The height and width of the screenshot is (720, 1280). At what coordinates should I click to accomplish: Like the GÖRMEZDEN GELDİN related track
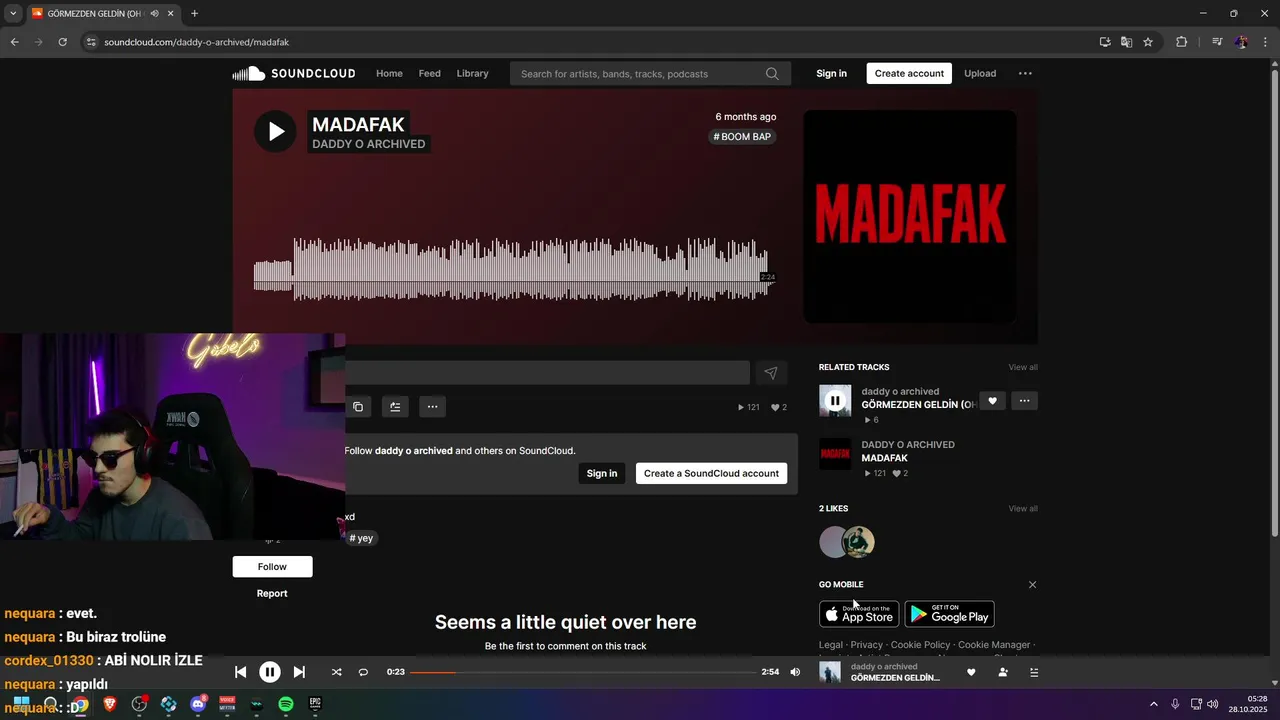(x=992, y=401)
